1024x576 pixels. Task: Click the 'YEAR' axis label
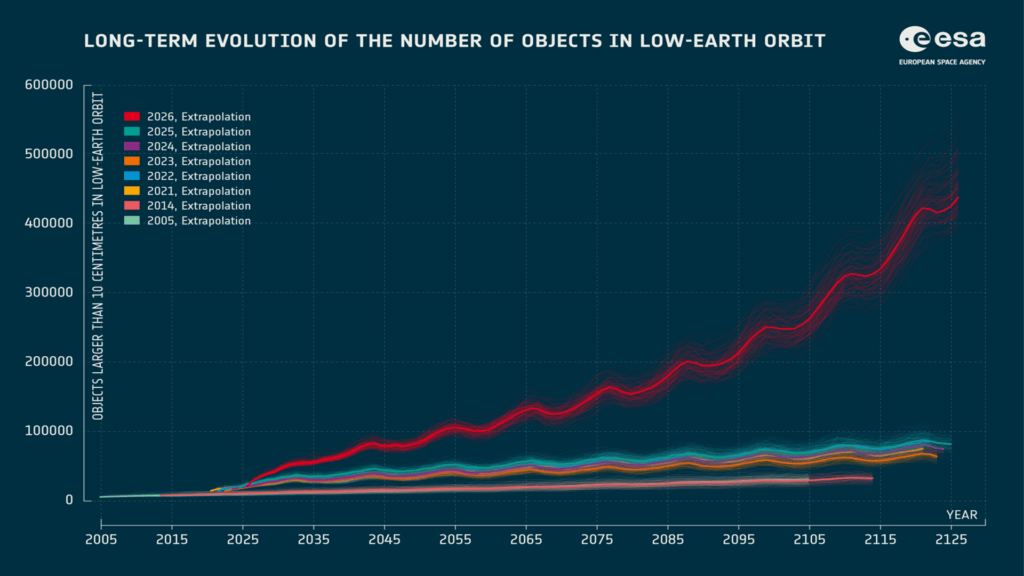pyautogui.click(x=961, y=515)
